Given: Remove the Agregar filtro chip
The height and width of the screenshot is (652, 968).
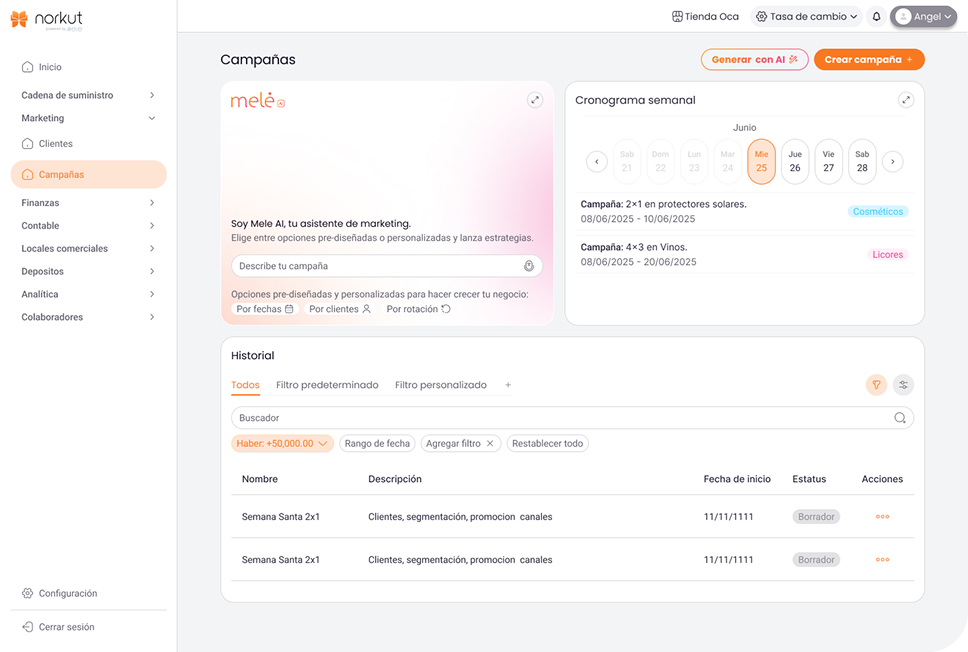Looking at the screenshot, I should (490, 443).
